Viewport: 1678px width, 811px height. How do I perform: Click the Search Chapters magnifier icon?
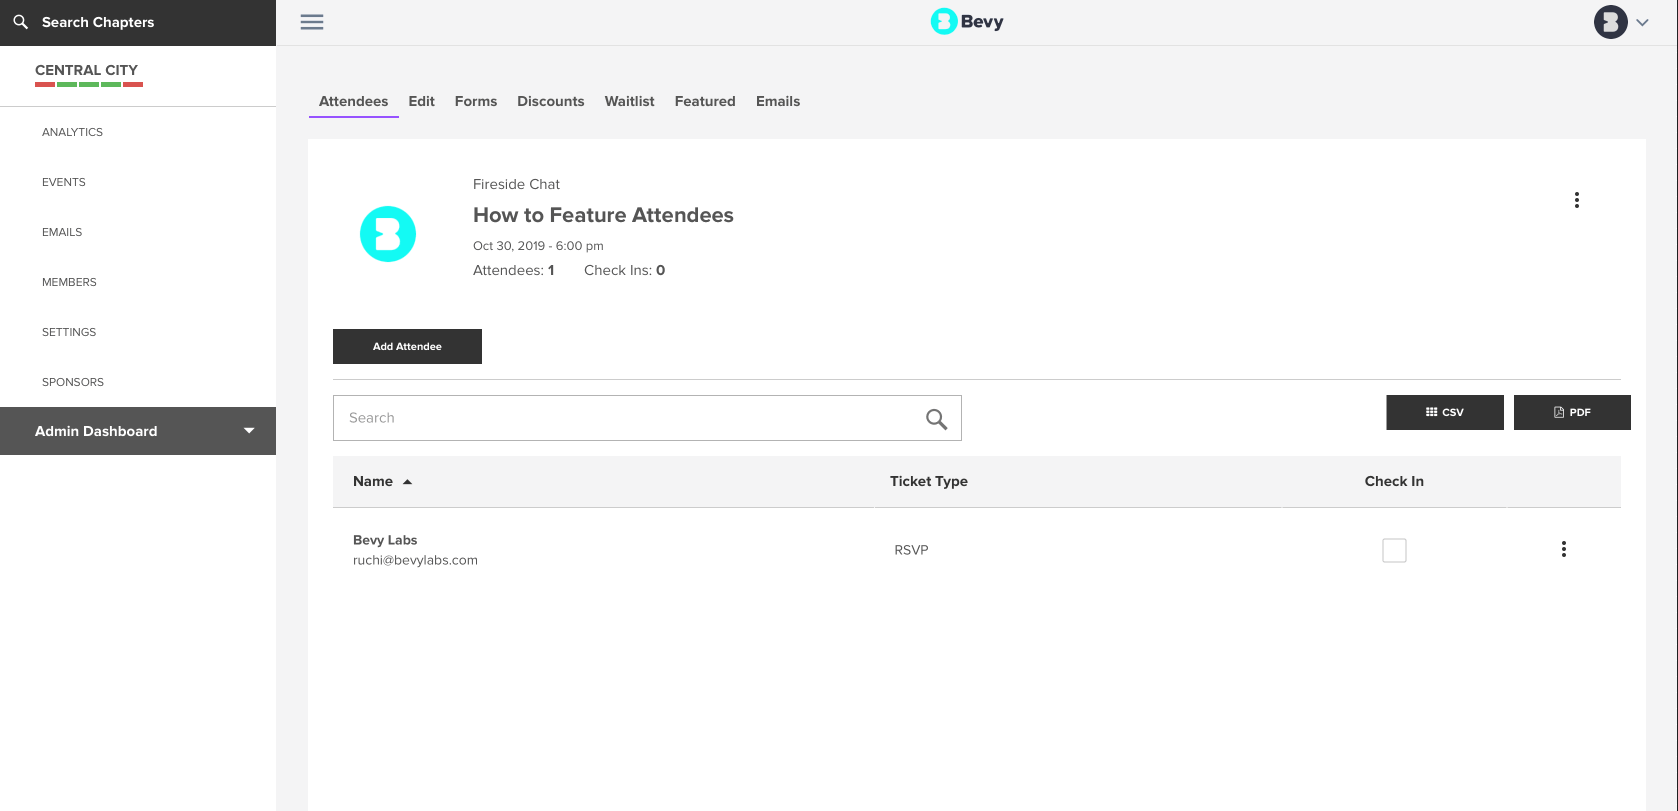pyautogui.click(x=20, y=22)
